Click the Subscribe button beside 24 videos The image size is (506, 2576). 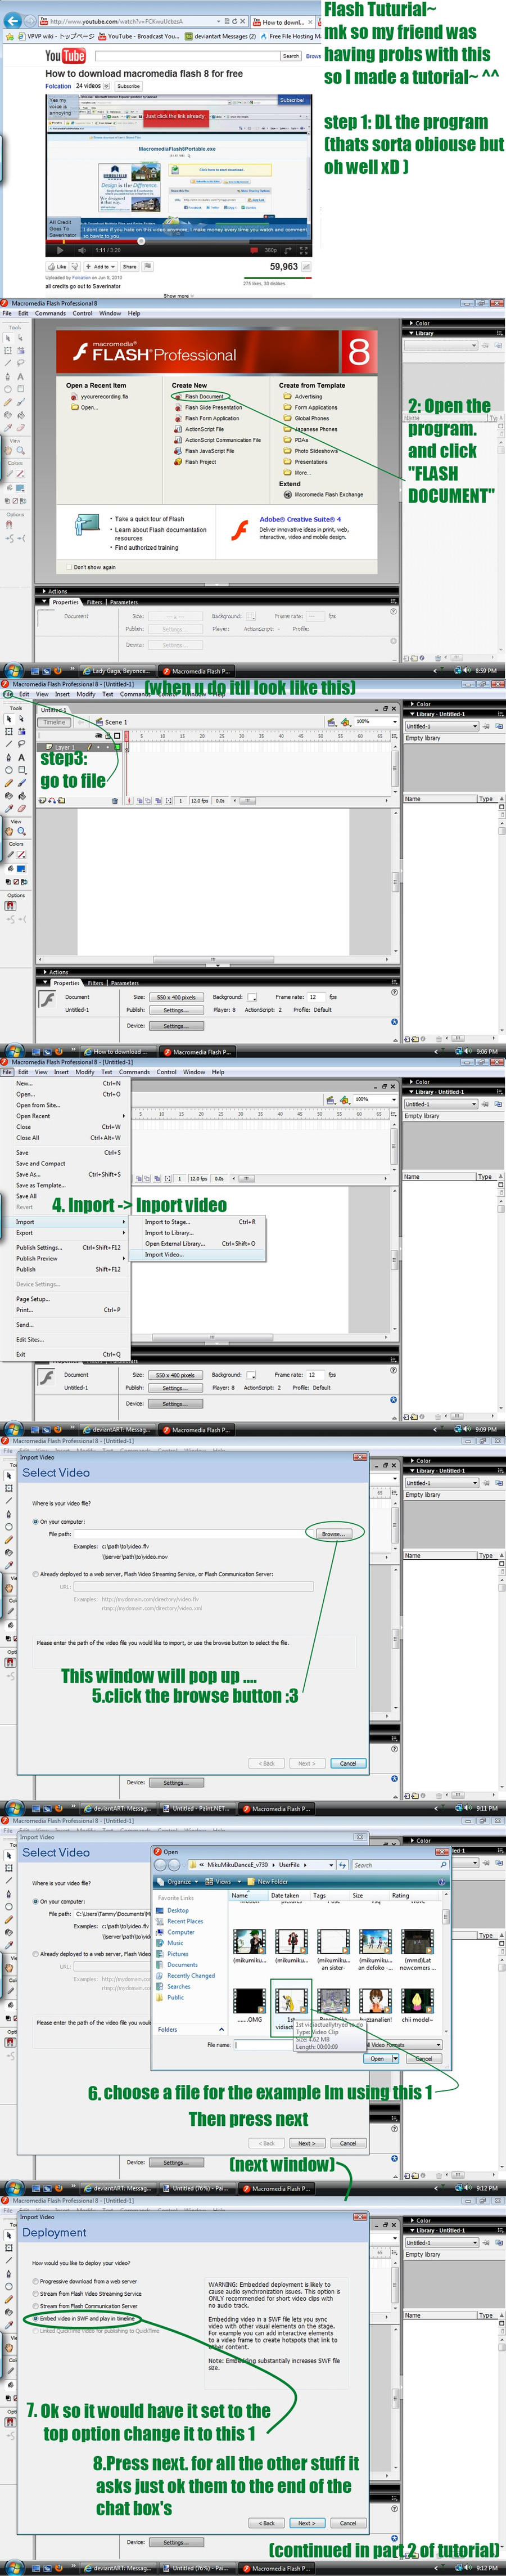(129, 86)
